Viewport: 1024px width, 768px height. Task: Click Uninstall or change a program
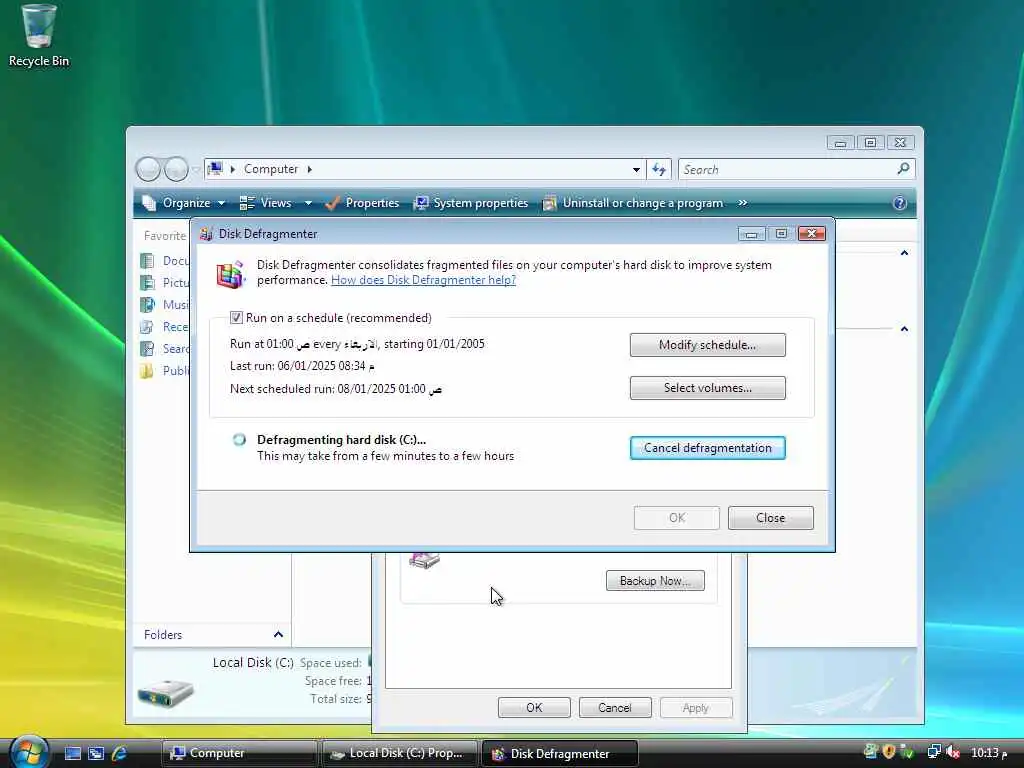(x=633, y=203)
